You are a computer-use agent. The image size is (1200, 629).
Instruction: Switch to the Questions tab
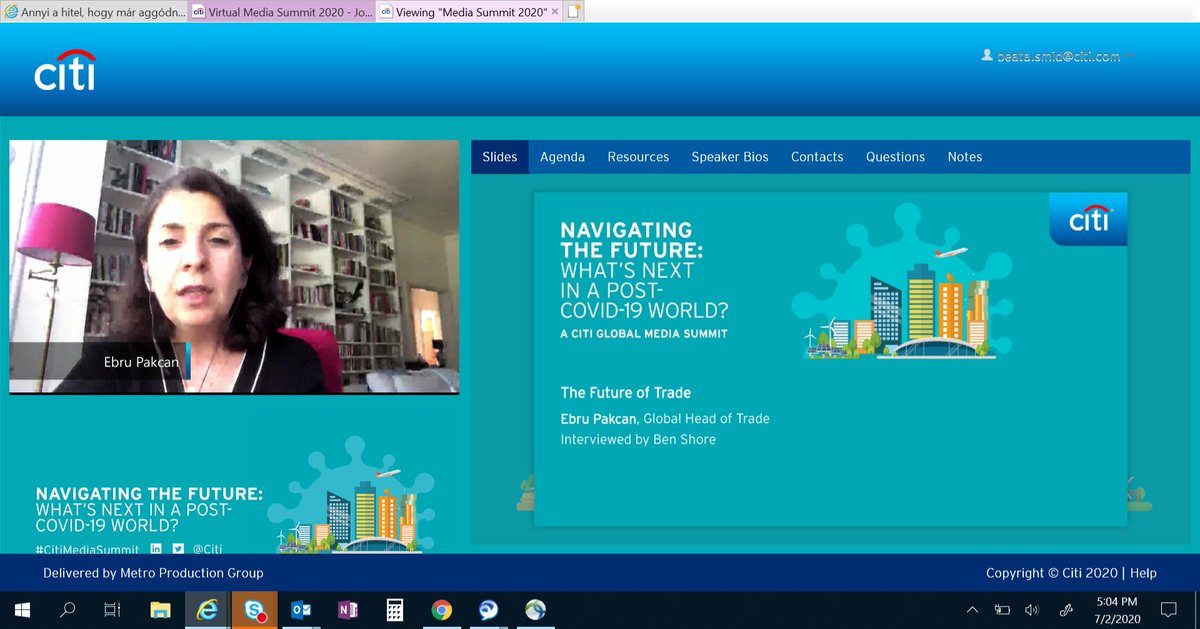(895, 157)
